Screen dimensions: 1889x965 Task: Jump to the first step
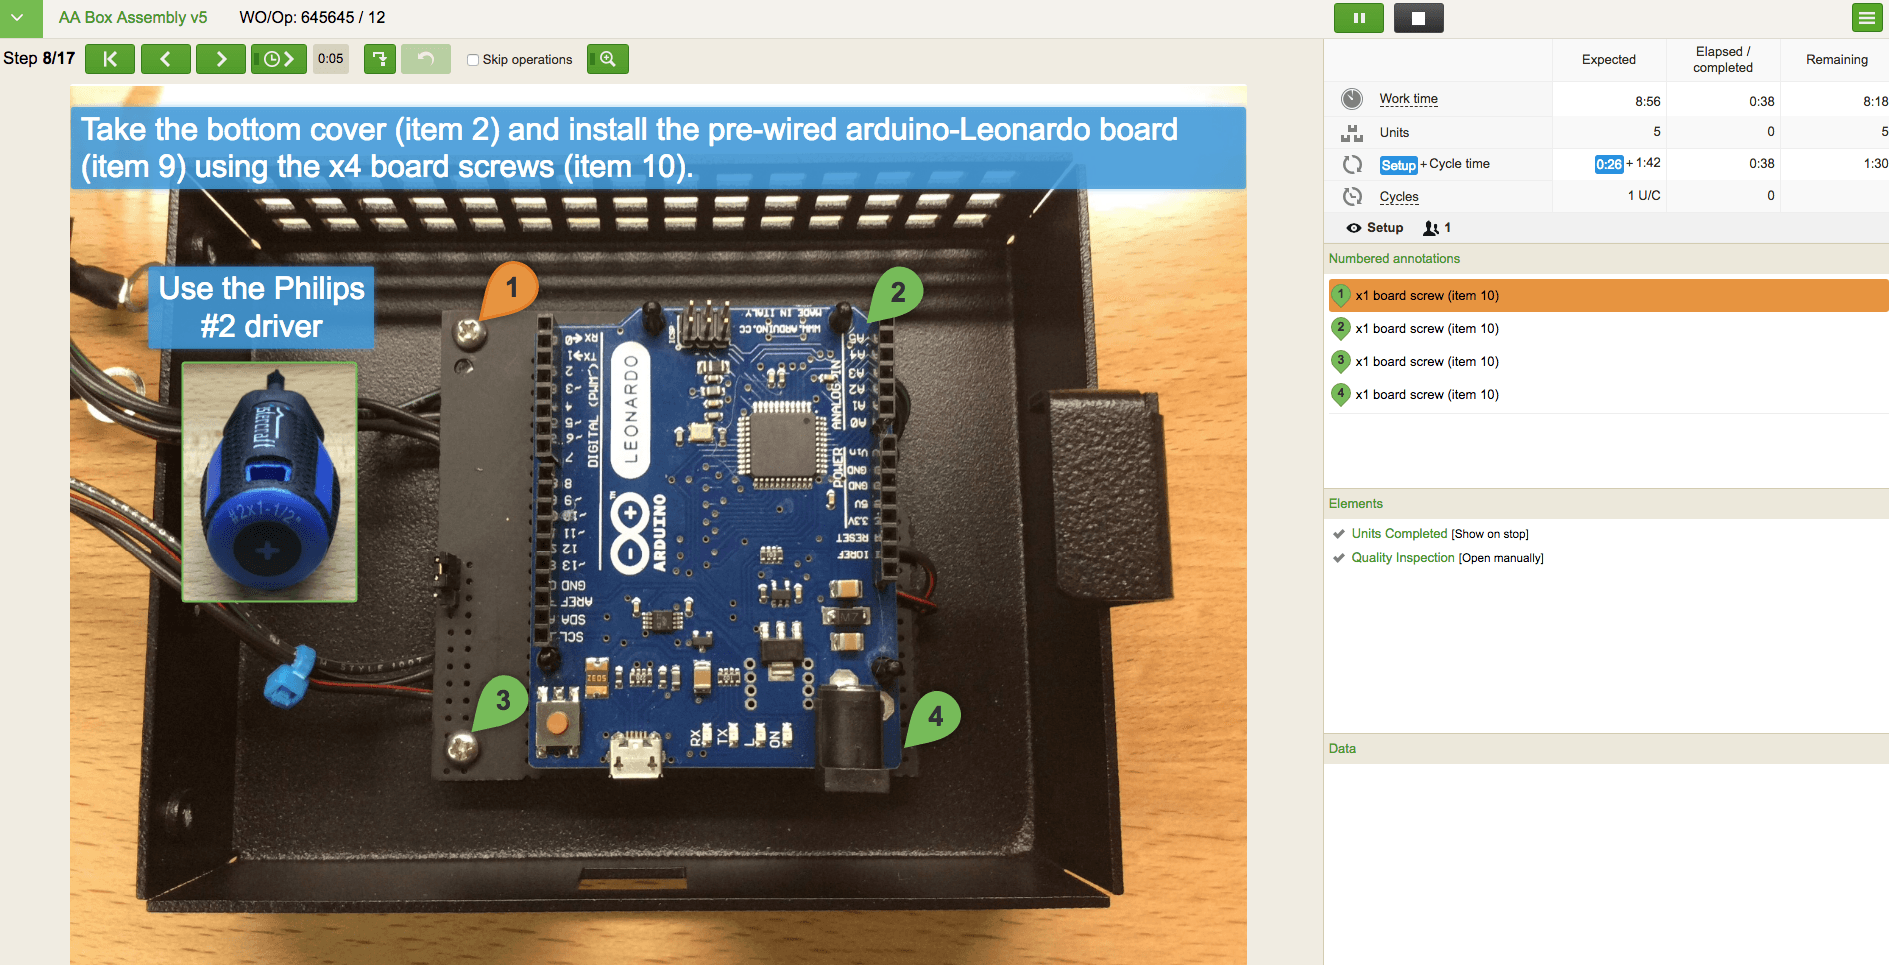pos(110,59)
